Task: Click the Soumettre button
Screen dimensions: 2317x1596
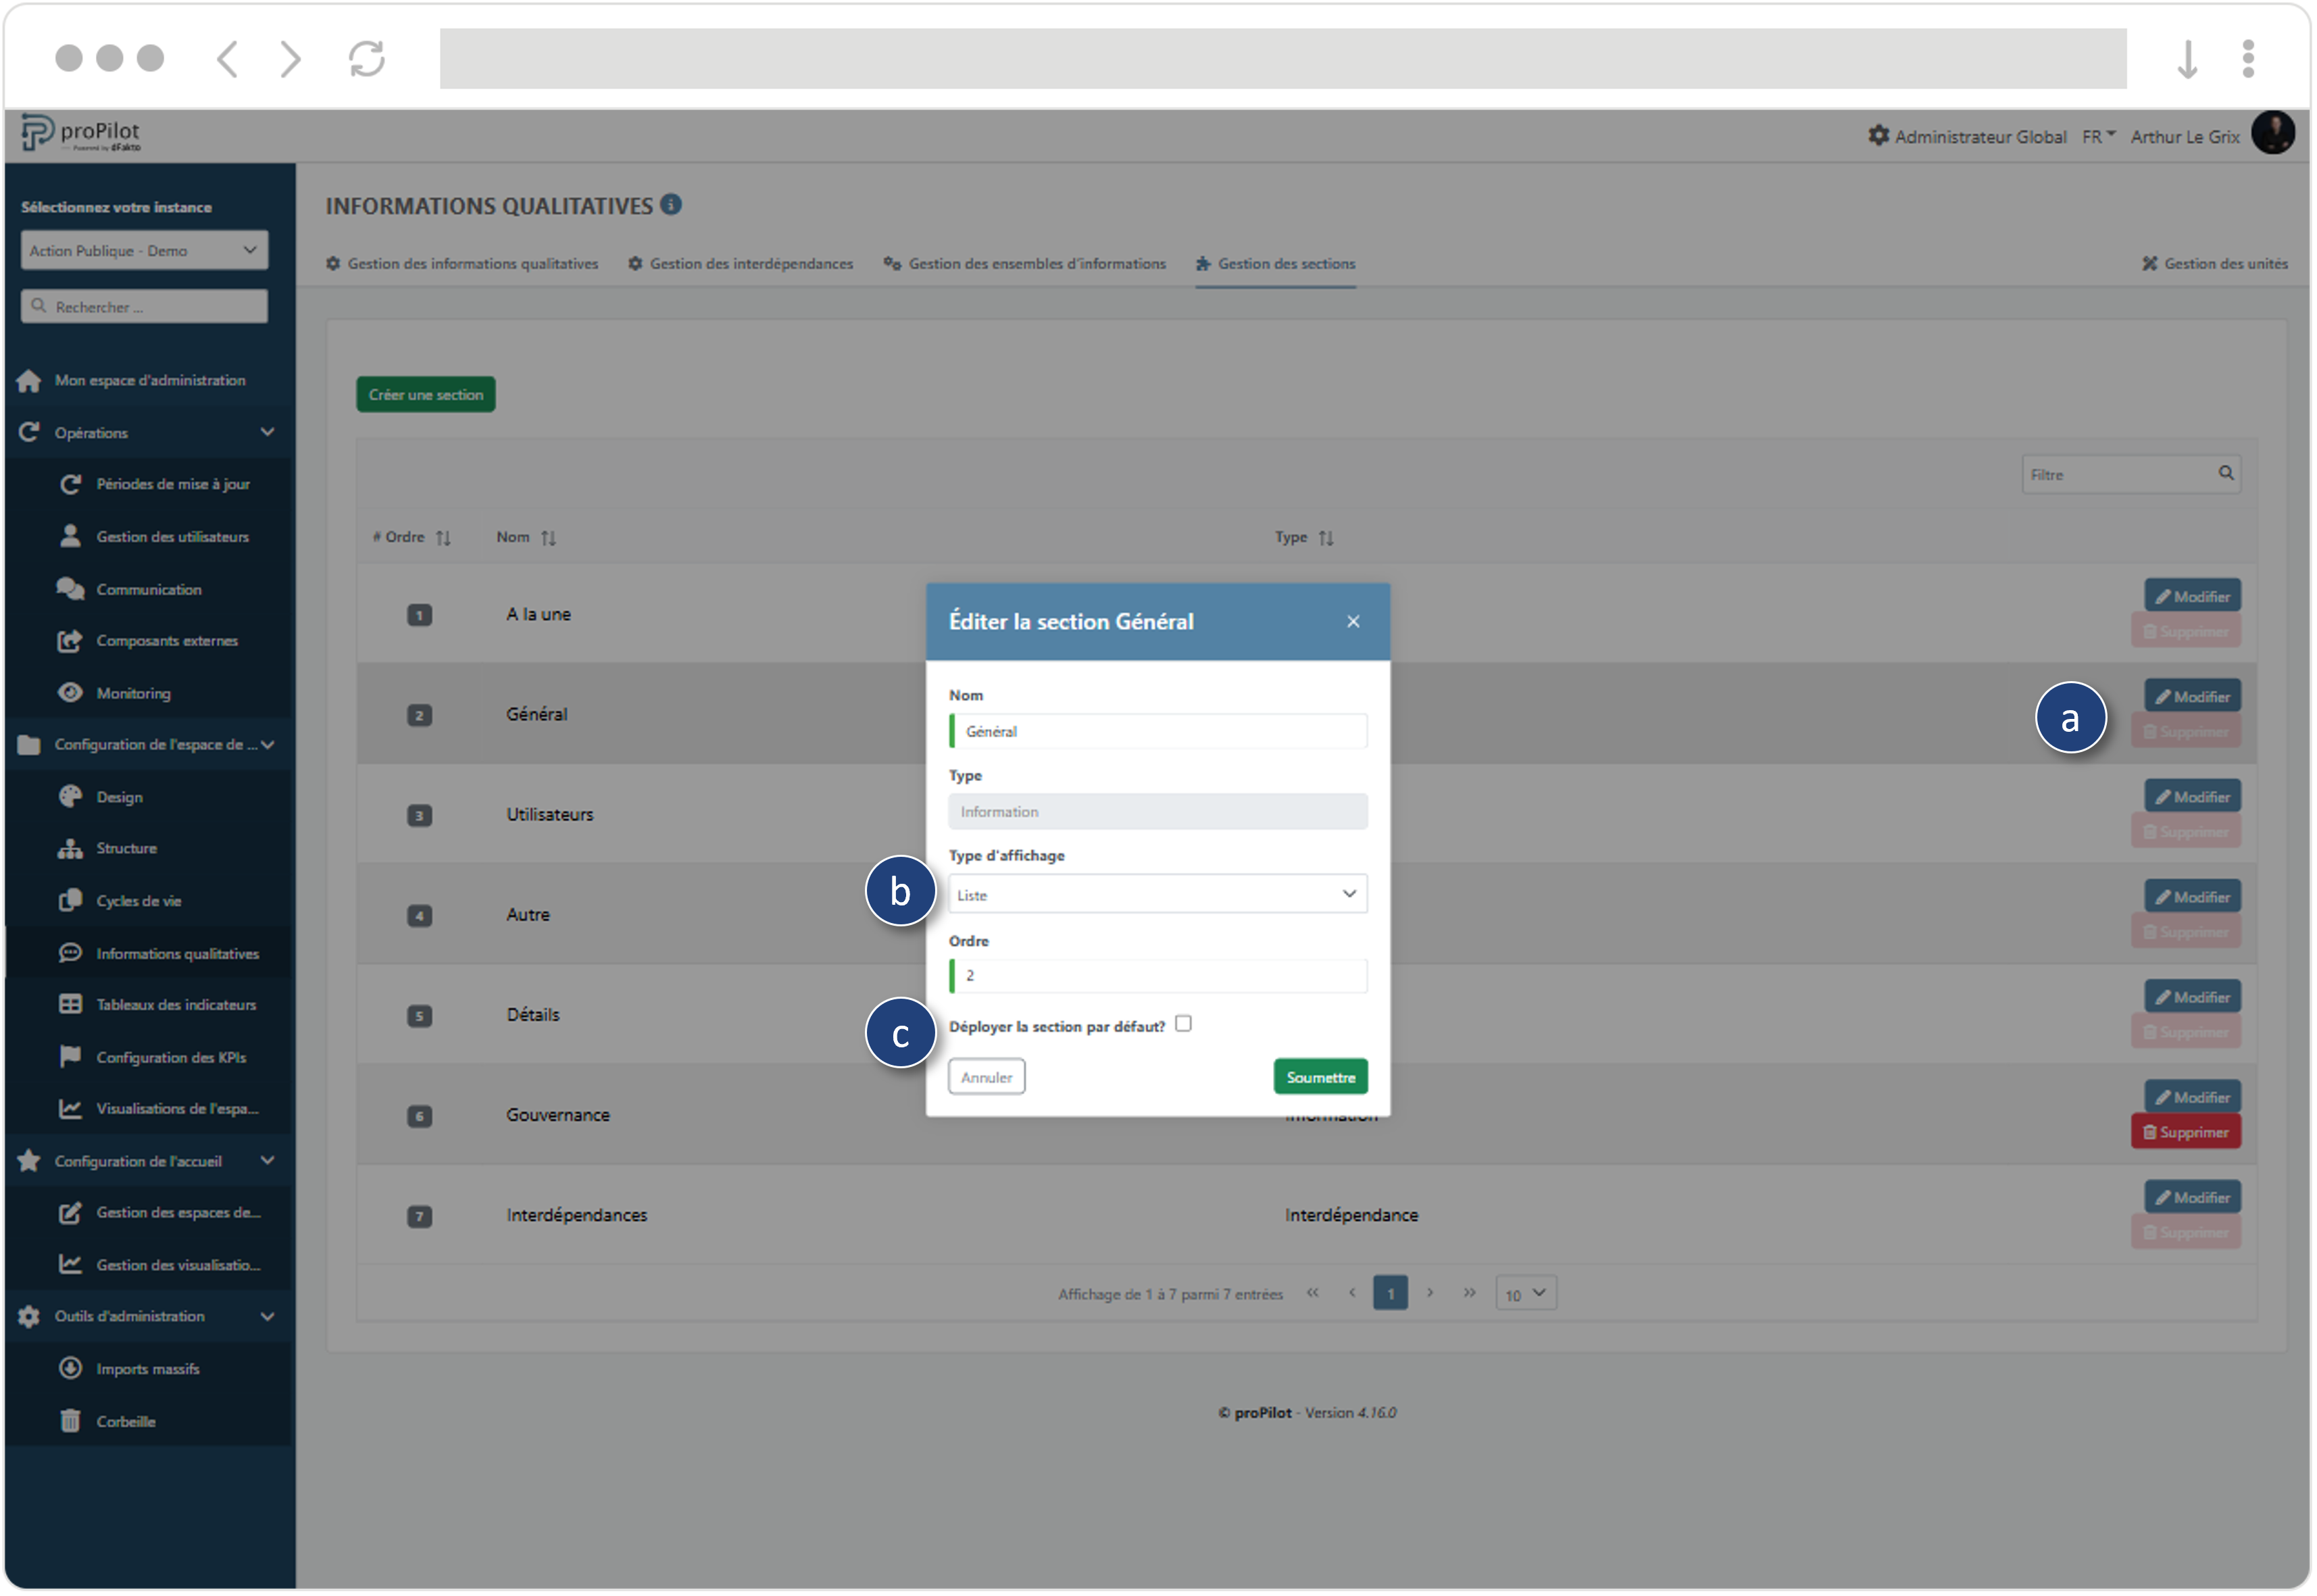Action: [1320, 1076]
